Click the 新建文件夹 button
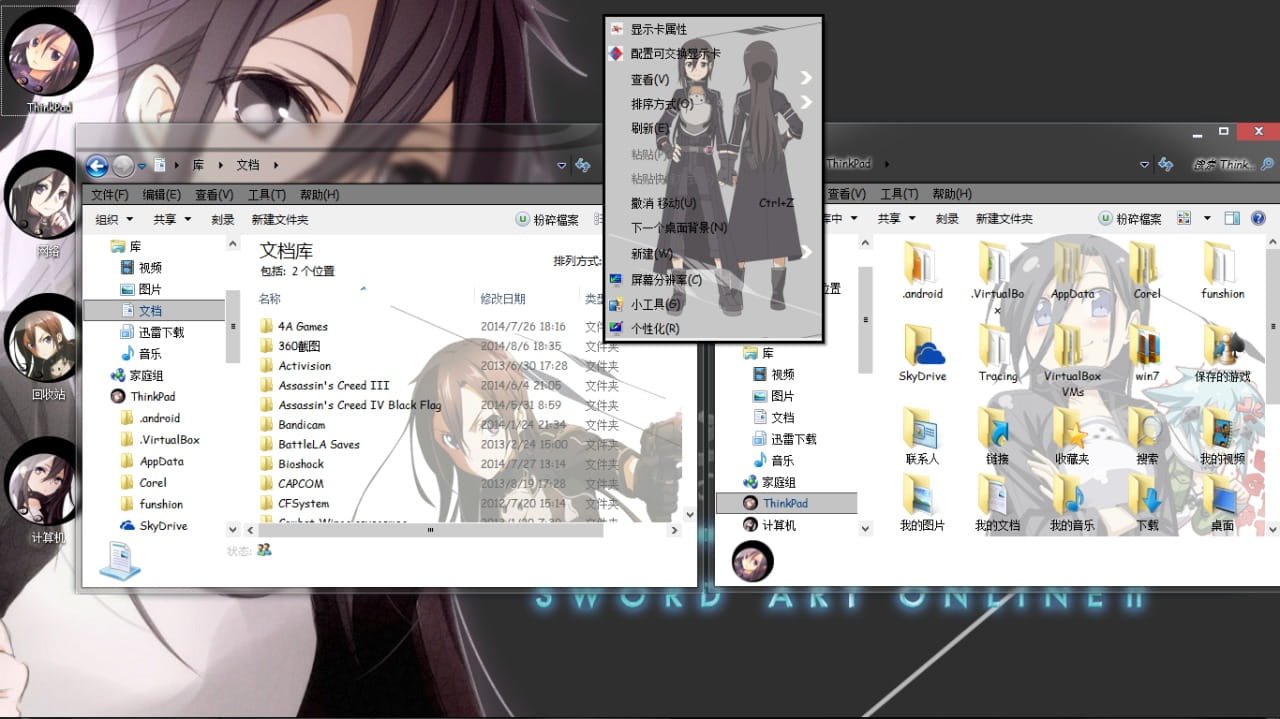Viewport: 1280px width, 719px height. point(278,218)
